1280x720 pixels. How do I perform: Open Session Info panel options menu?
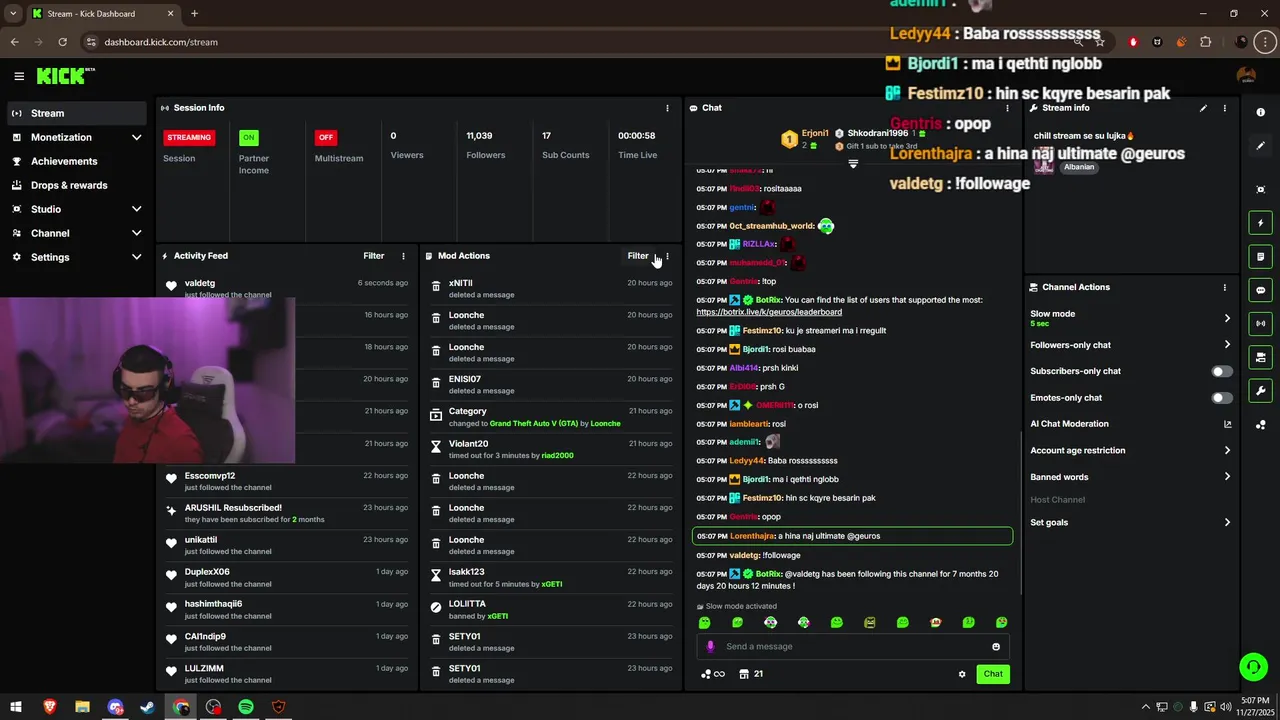point(667,108)
